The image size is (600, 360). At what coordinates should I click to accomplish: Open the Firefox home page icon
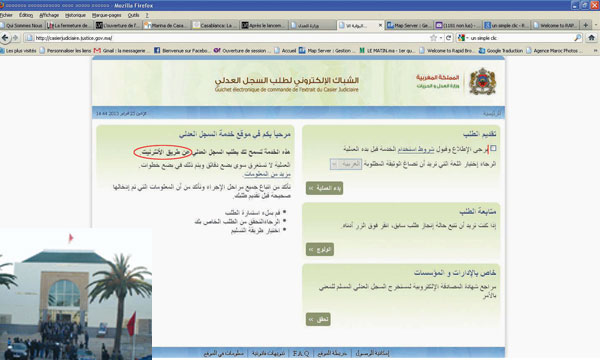pos(591,37)
